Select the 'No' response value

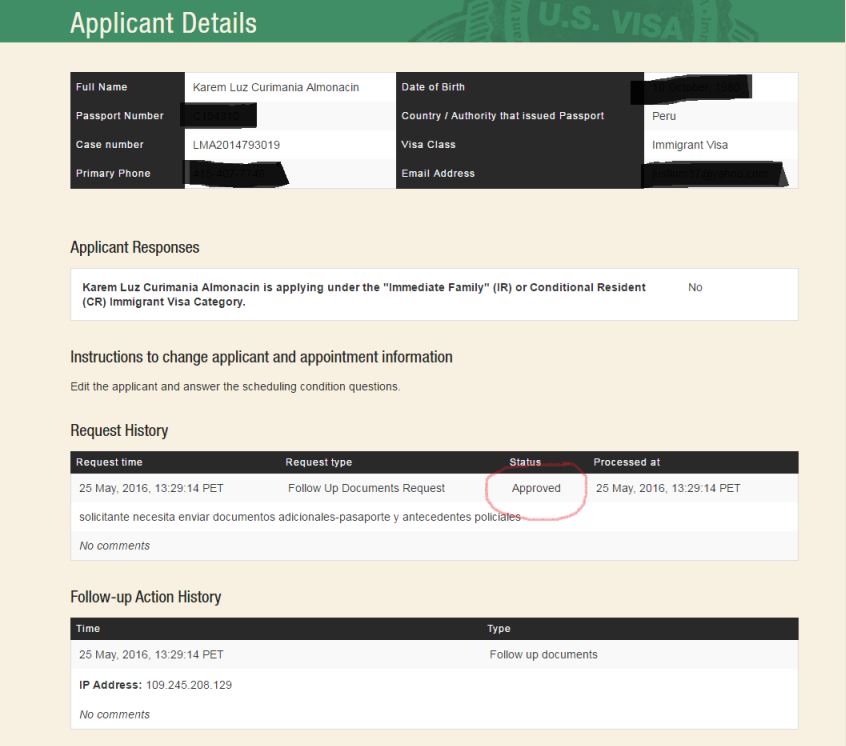[x=695, y=288]
